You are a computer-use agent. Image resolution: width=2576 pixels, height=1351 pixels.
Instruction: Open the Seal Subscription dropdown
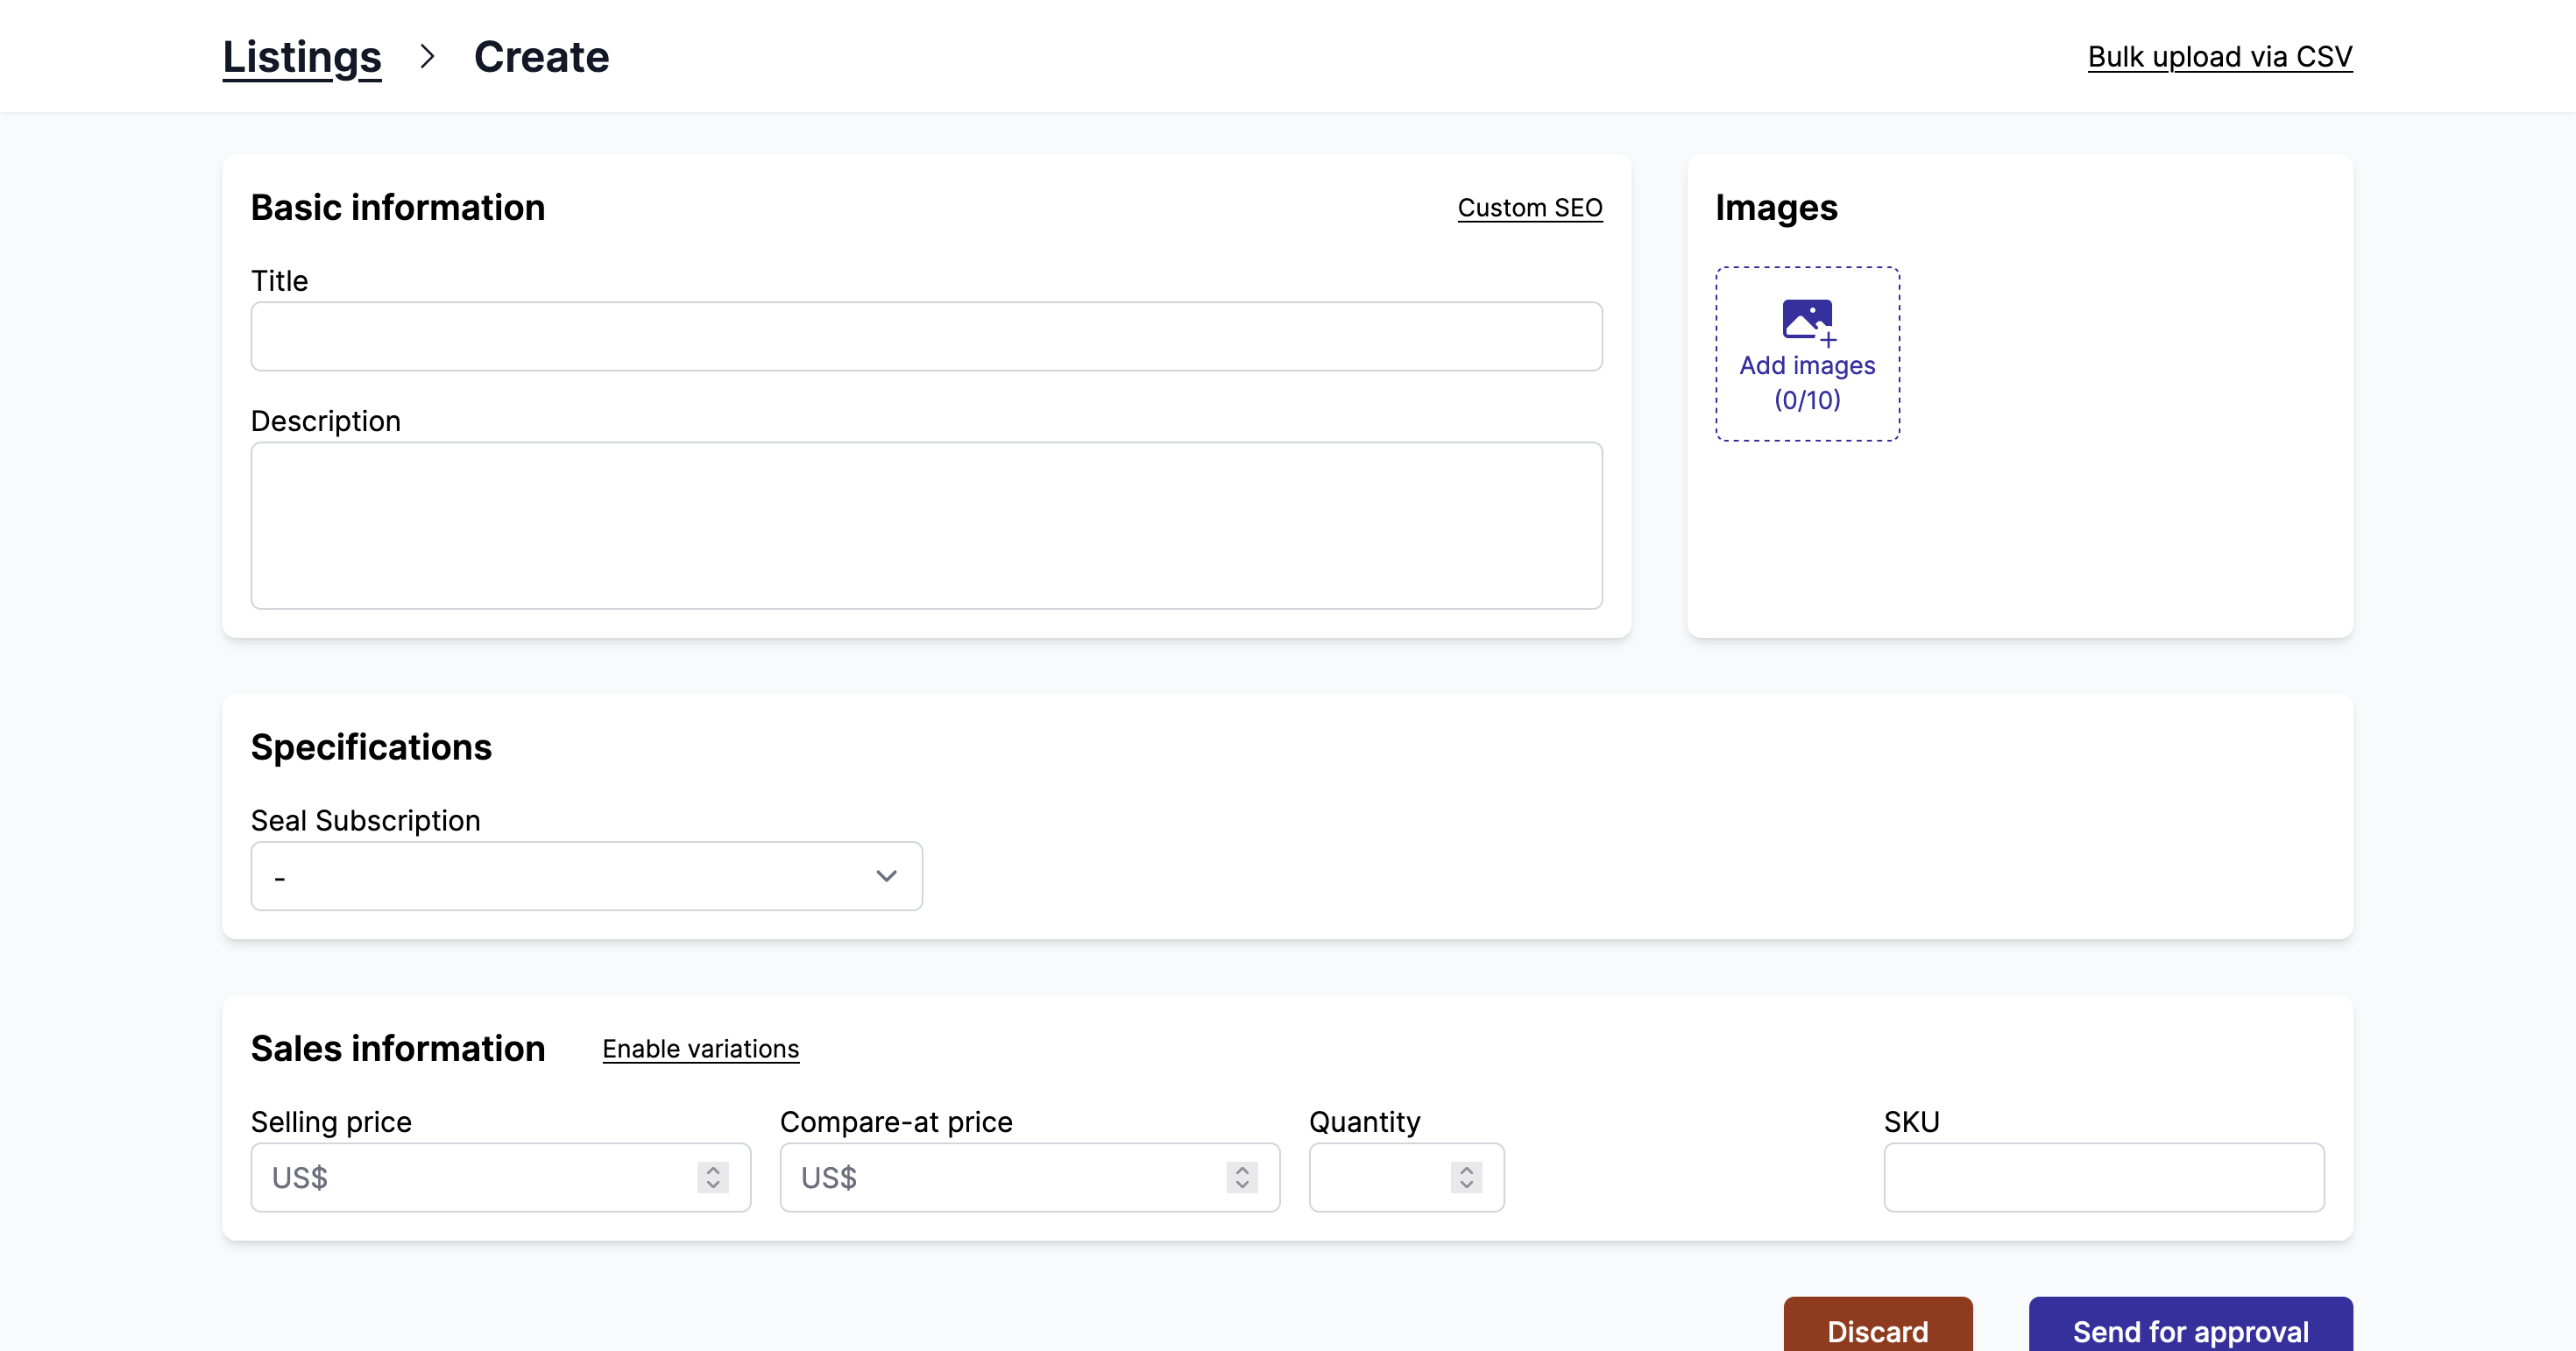pos(586,876)
